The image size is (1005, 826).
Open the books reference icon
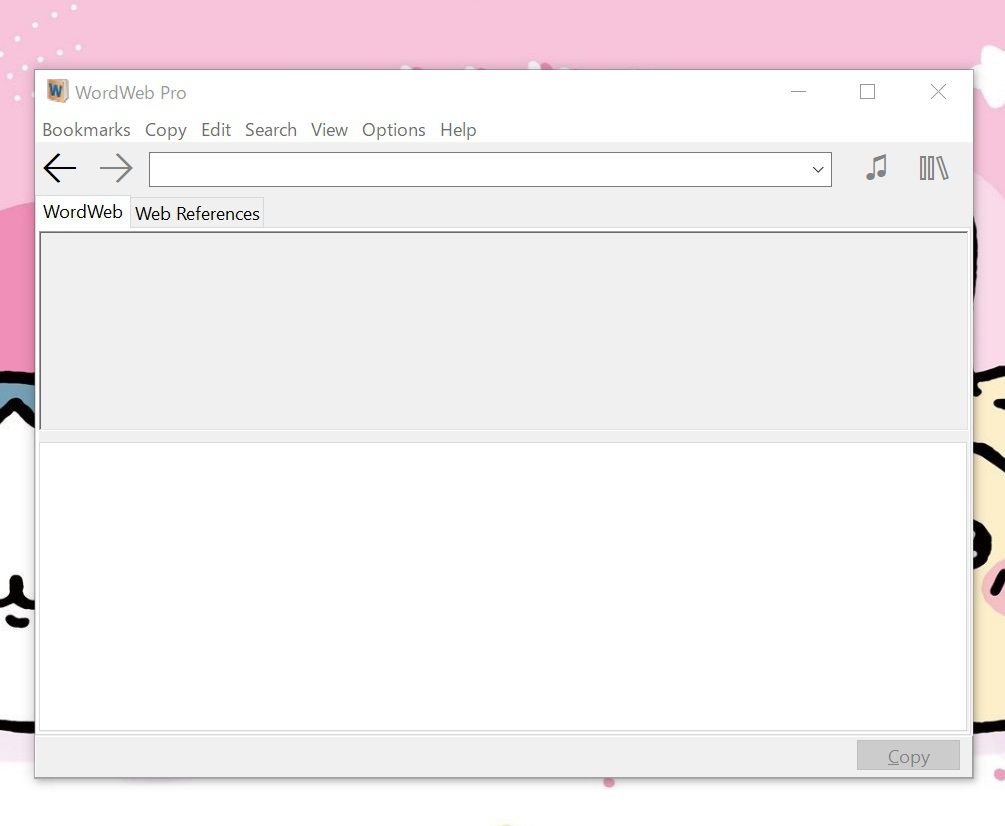tap(934, 168)
